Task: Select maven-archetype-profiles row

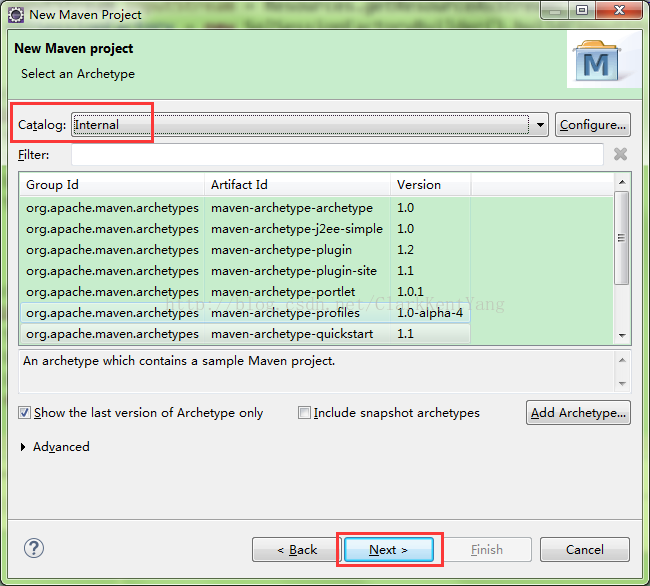Action: (245, 313)
